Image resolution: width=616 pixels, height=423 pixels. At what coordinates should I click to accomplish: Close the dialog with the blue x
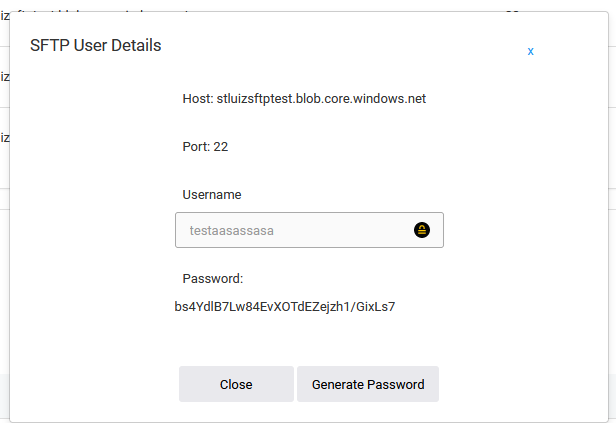point(530,51)
